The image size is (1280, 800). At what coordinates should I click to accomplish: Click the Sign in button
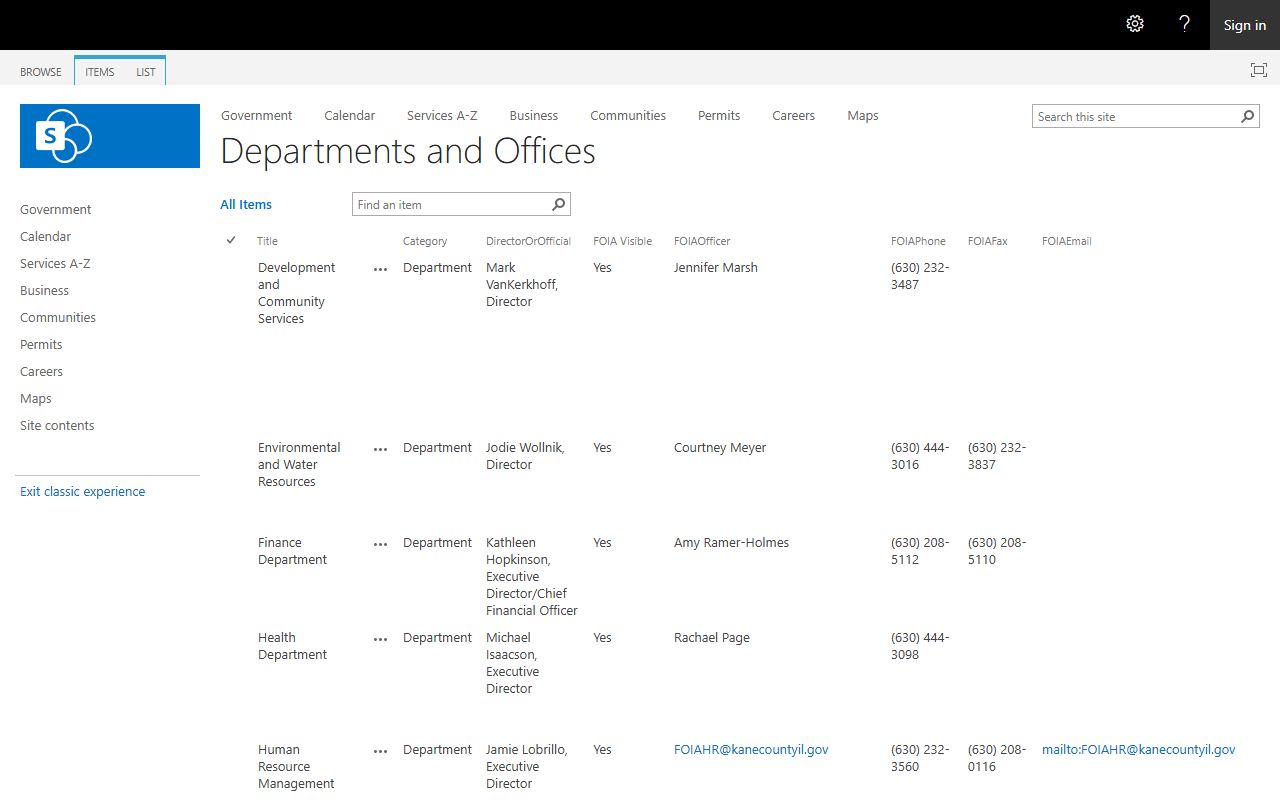1245,25
